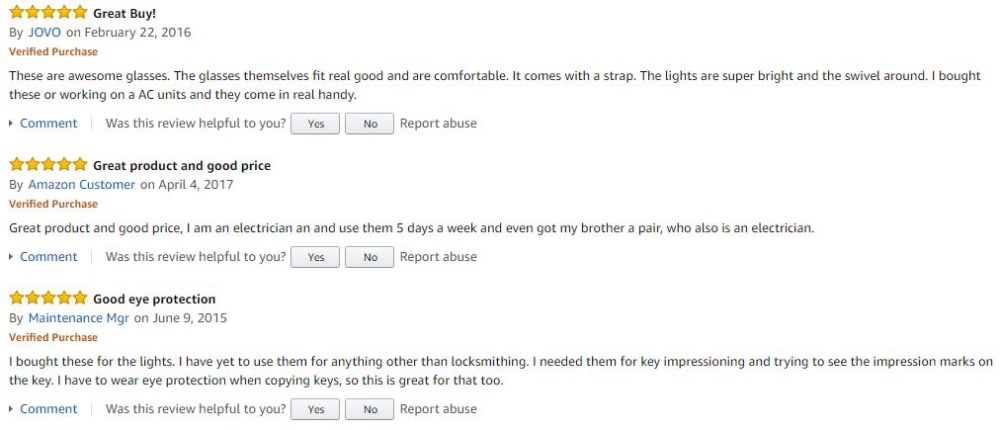The width and height of the screenshot is (1000, 430).
Task: Report abuse on Good eye protection review
Action: [x=438, y=408]
